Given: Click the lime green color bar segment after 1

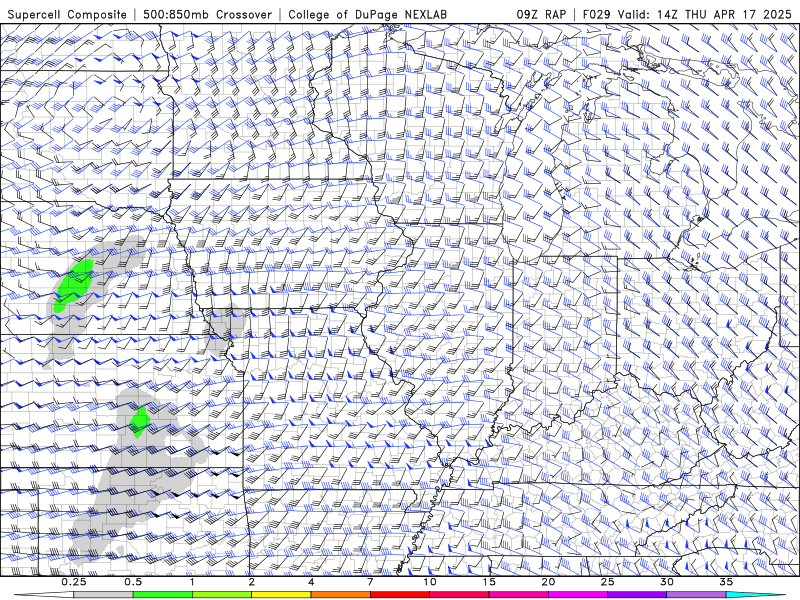Looking at the screenshot, I should coord(221,595).
